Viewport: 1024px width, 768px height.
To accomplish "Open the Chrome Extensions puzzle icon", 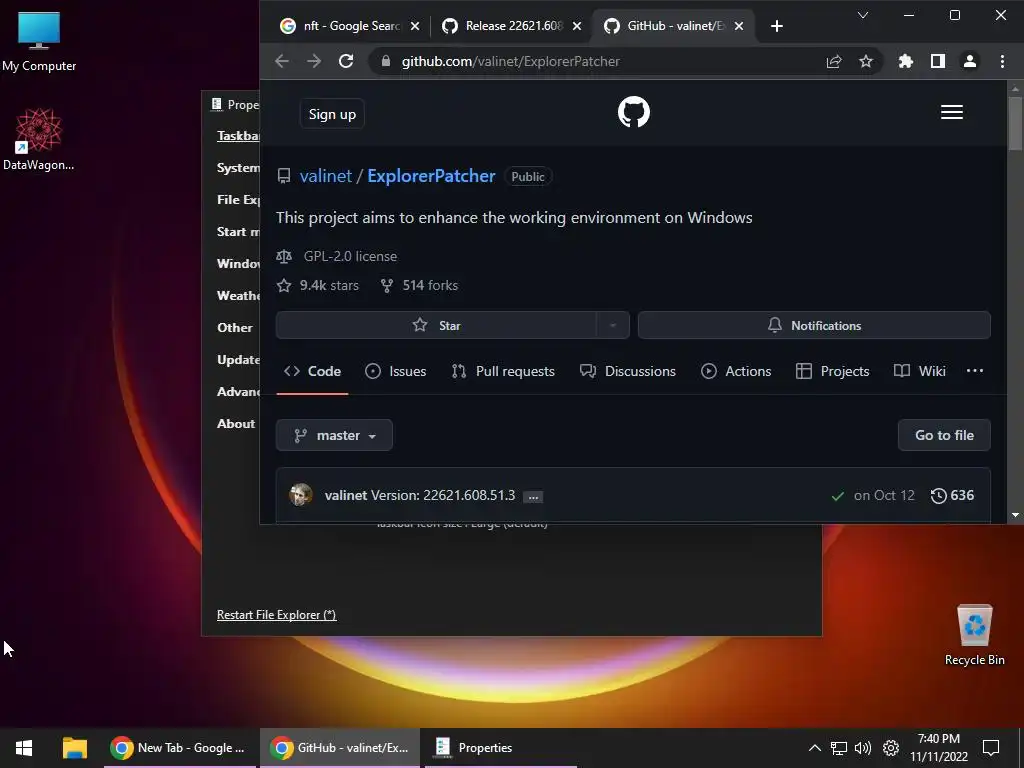I will click(x=905, y=61).
